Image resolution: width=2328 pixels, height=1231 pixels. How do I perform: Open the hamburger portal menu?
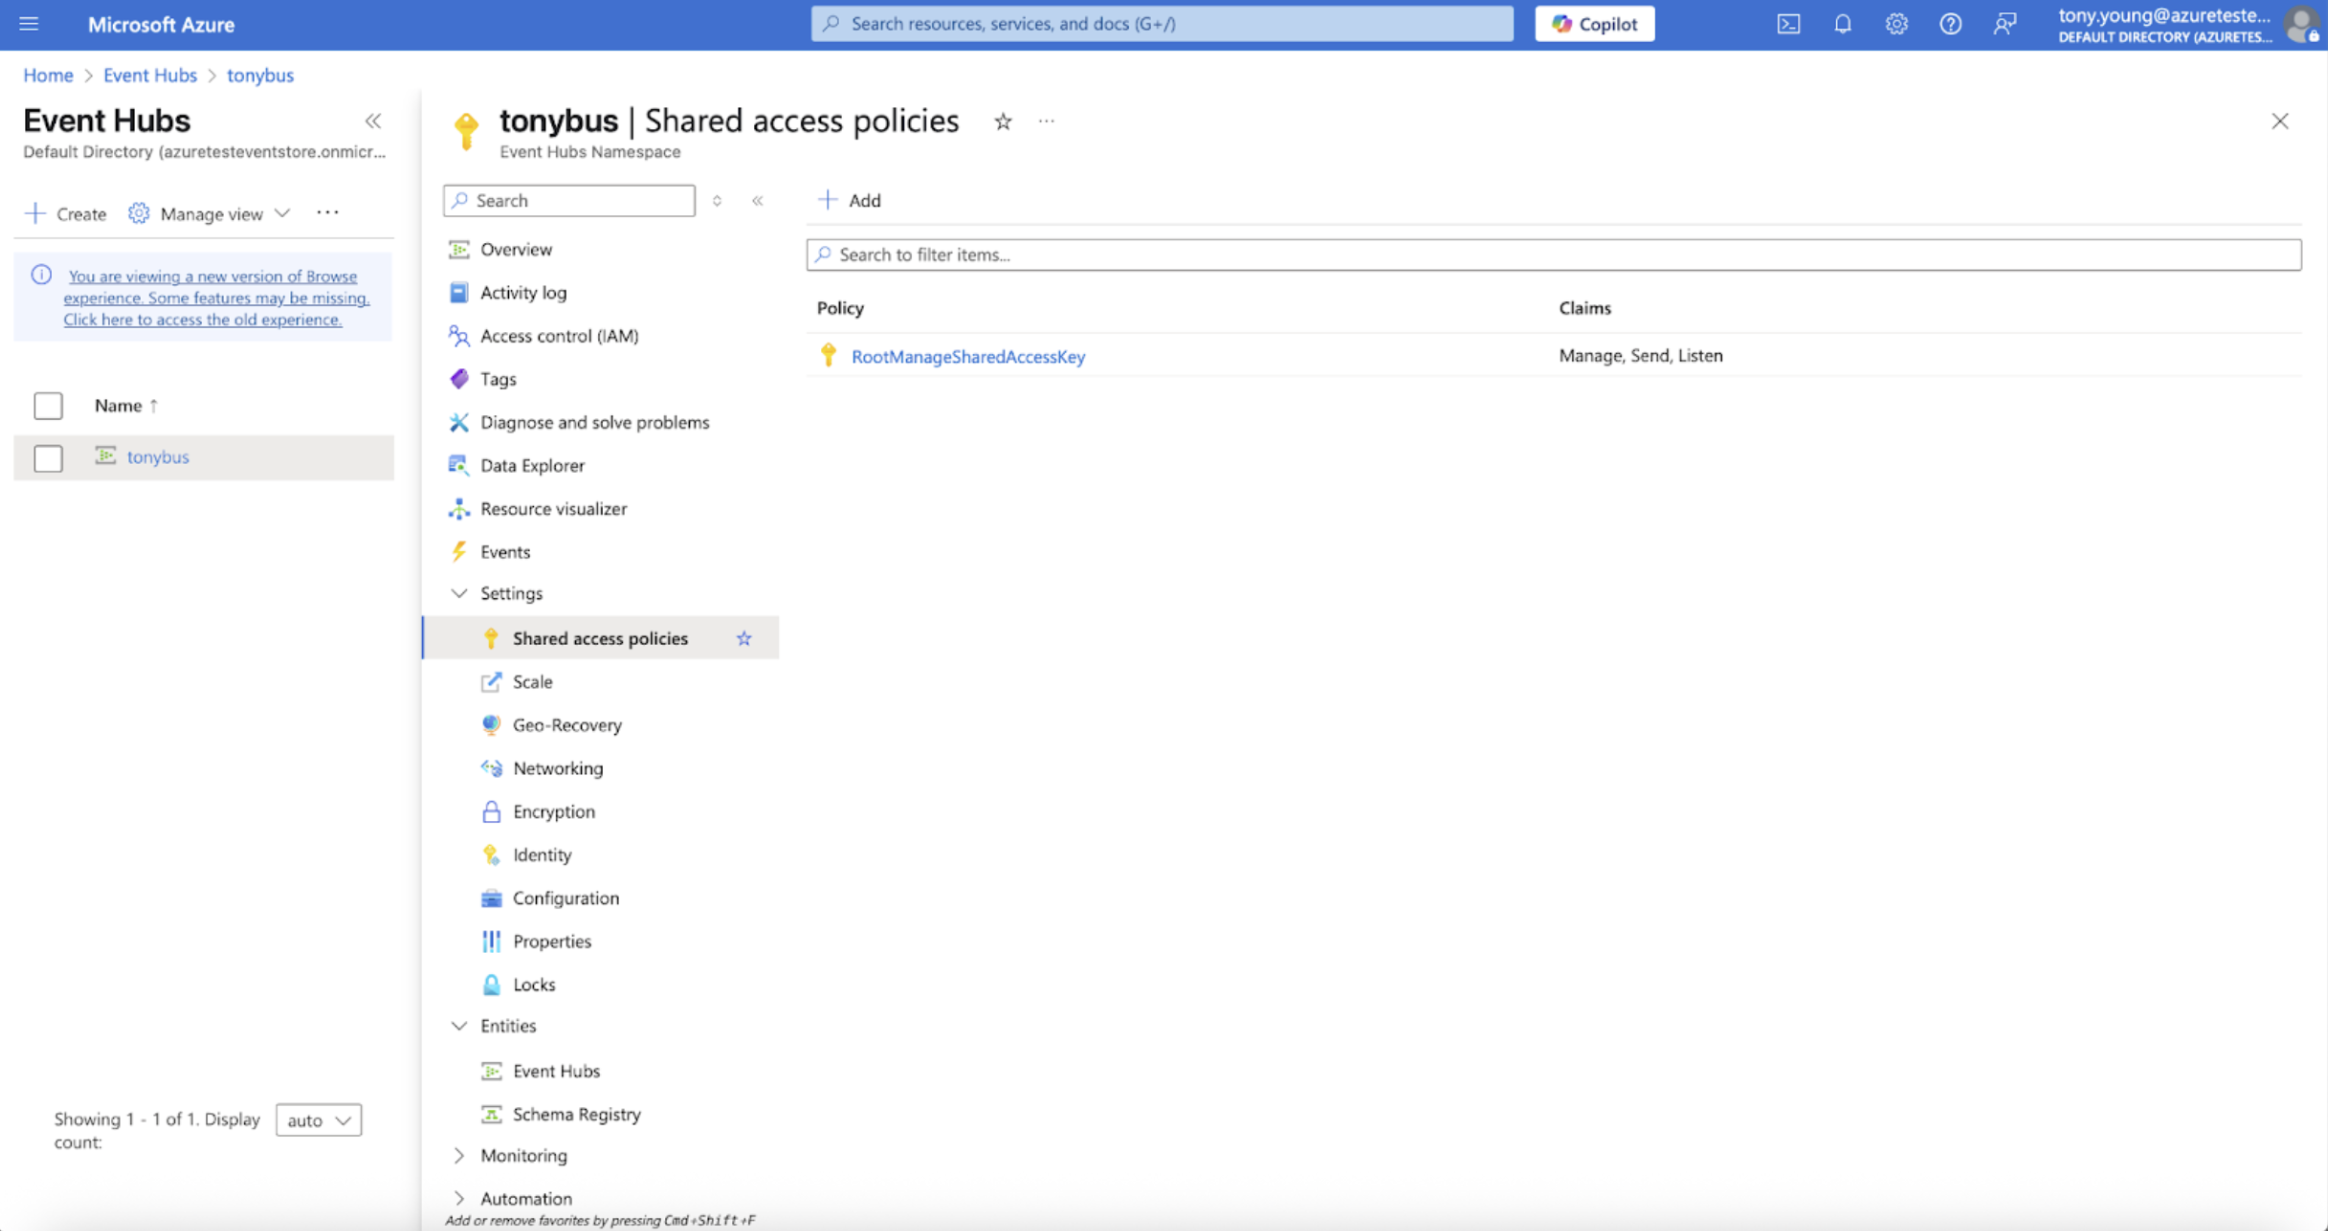[x=29, y=24]
